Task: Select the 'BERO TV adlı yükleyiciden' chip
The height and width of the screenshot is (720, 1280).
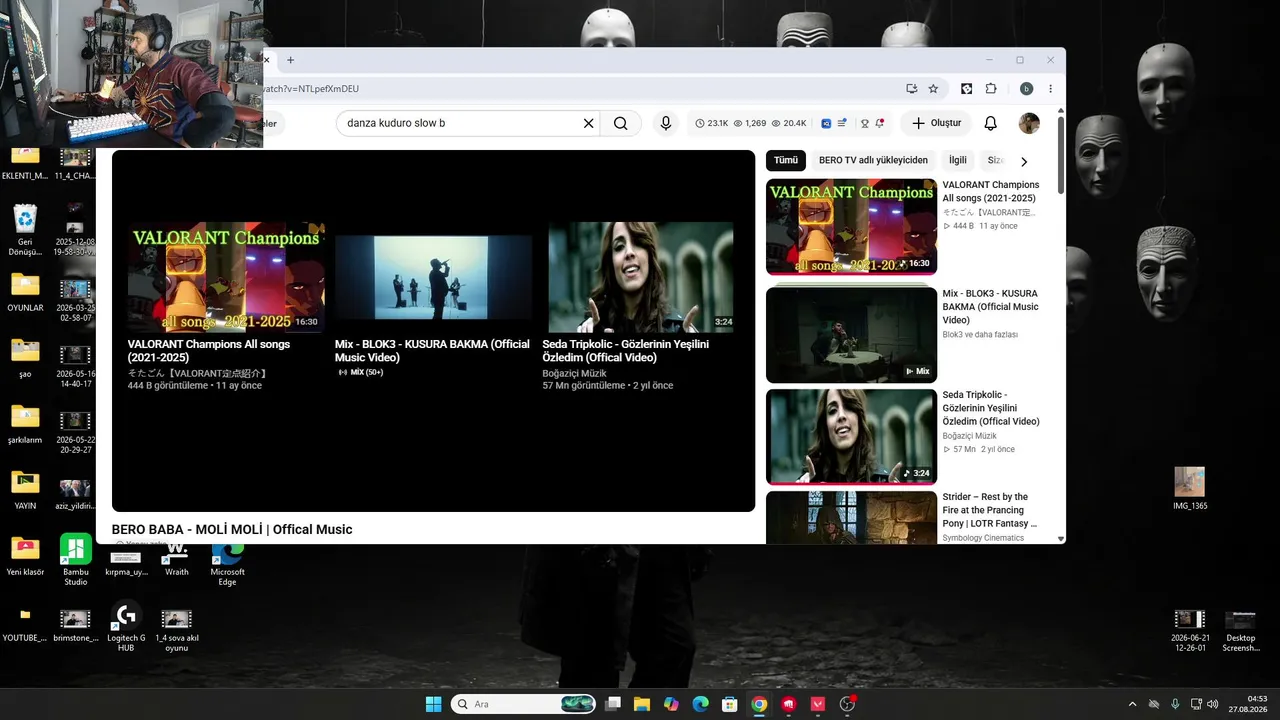Action: point(873,160)
